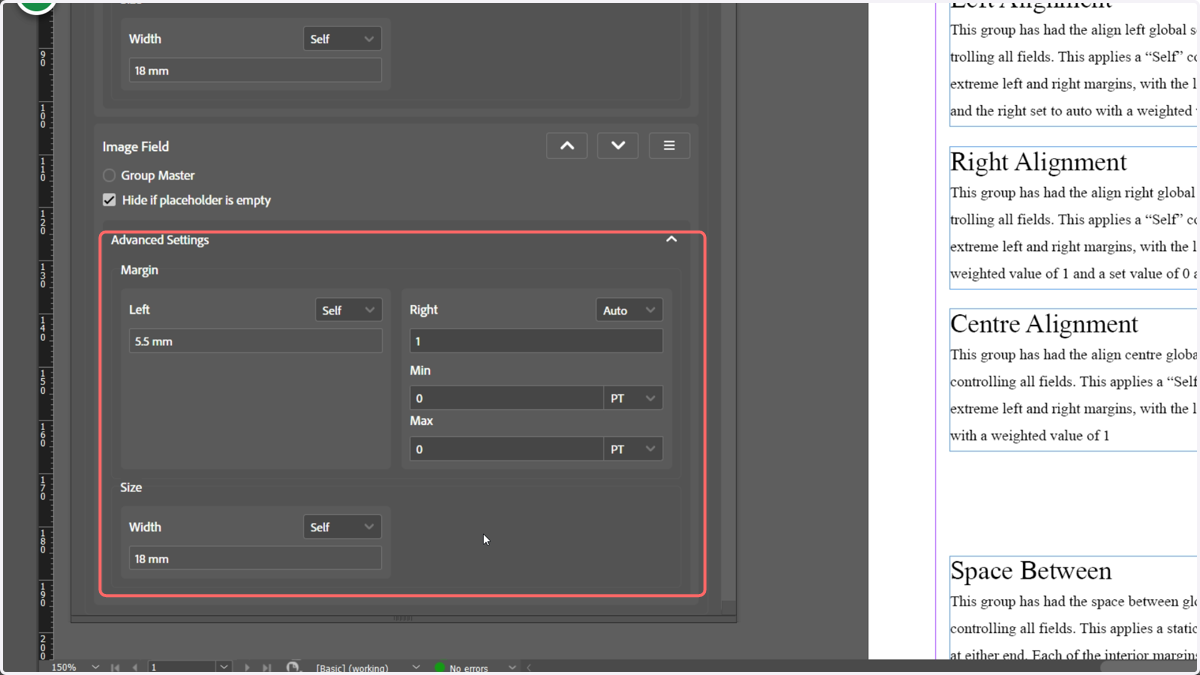The image size is (1200, 675).
Task: Go to next page in status bar
Action: [x=247, y=667]
